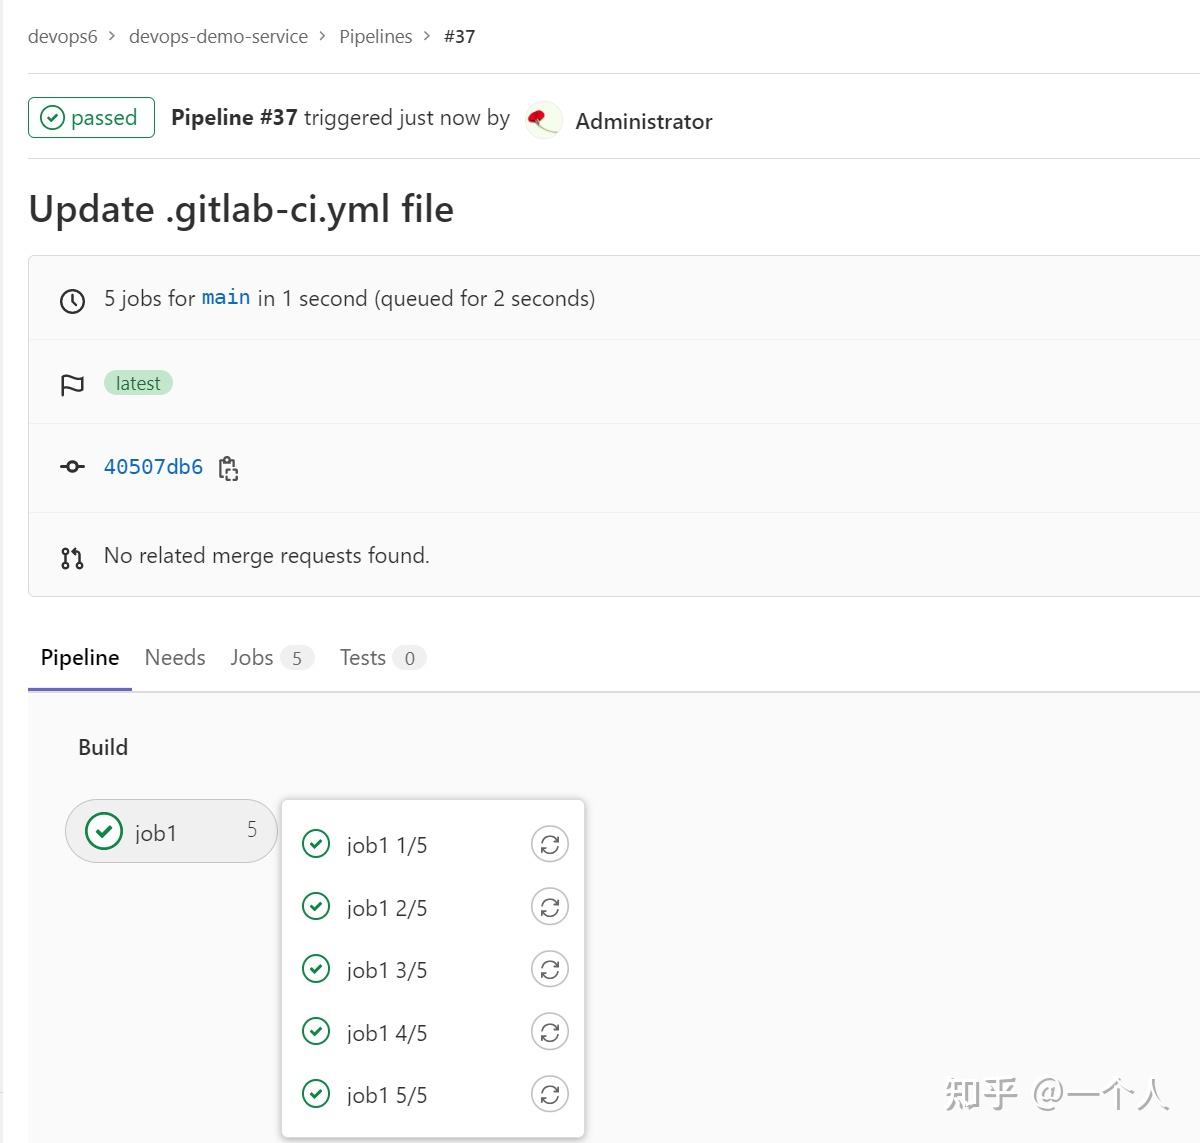This screenshot has height=1143, width=1200.
Task: Copy the commit SHA 40507db6
Action: coord(229,468)
